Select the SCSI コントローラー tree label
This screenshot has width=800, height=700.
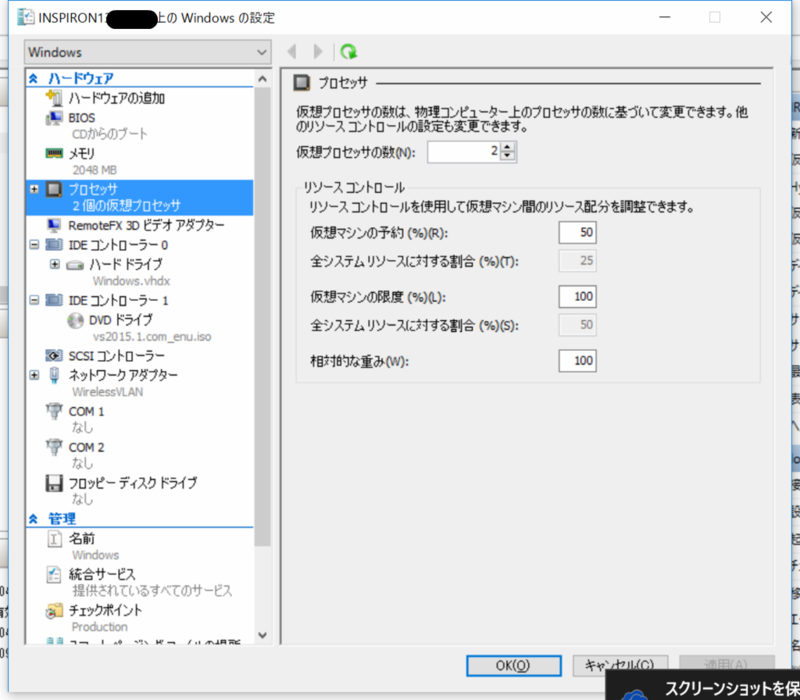[116, 356]
